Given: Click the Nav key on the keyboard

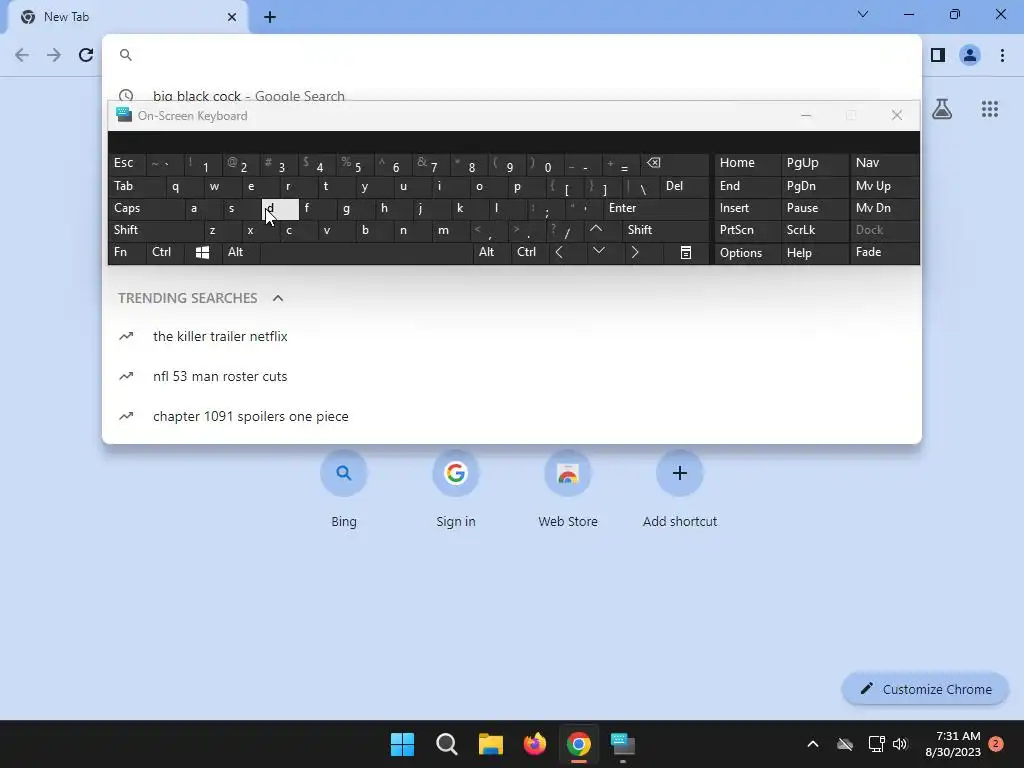Looking at the screenshot, I should 885,164.
